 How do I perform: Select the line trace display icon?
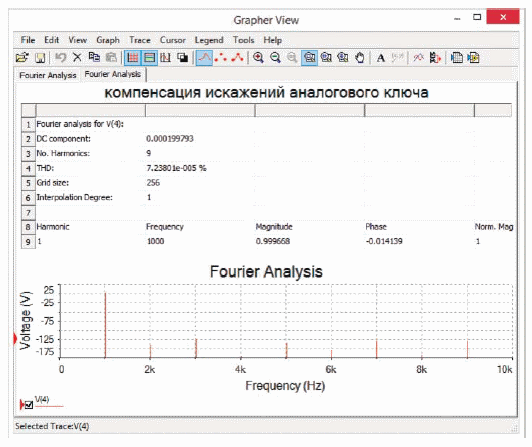tap(205, 57)
